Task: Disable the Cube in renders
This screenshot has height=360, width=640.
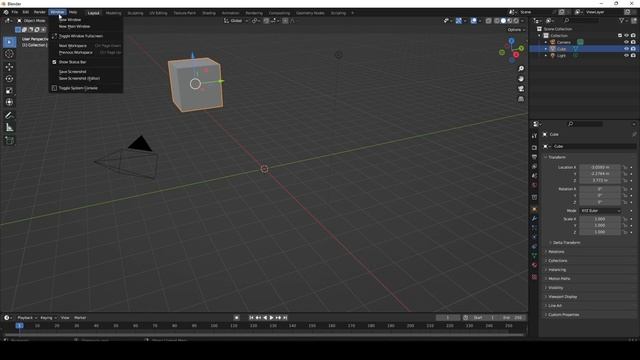Action: 633,49
